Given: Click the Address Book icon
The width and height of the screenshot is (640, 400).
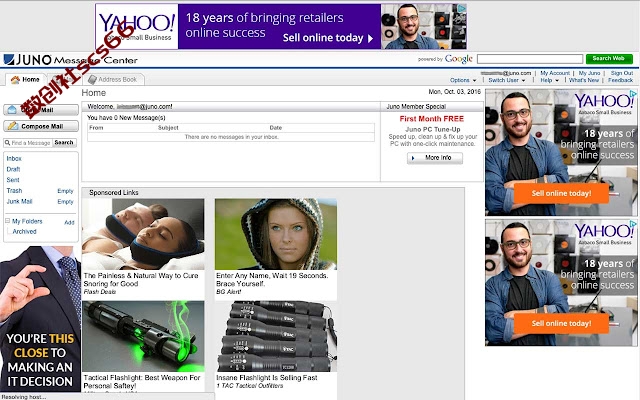Looking at the screenshot, I should 92,80.
